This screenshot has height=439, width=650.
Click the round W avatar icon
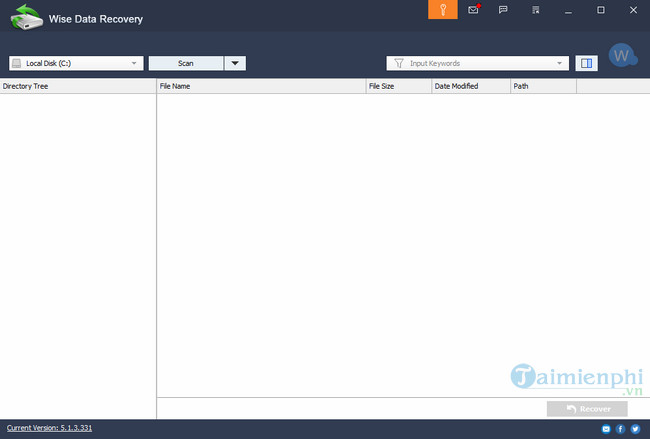(622, 55)
